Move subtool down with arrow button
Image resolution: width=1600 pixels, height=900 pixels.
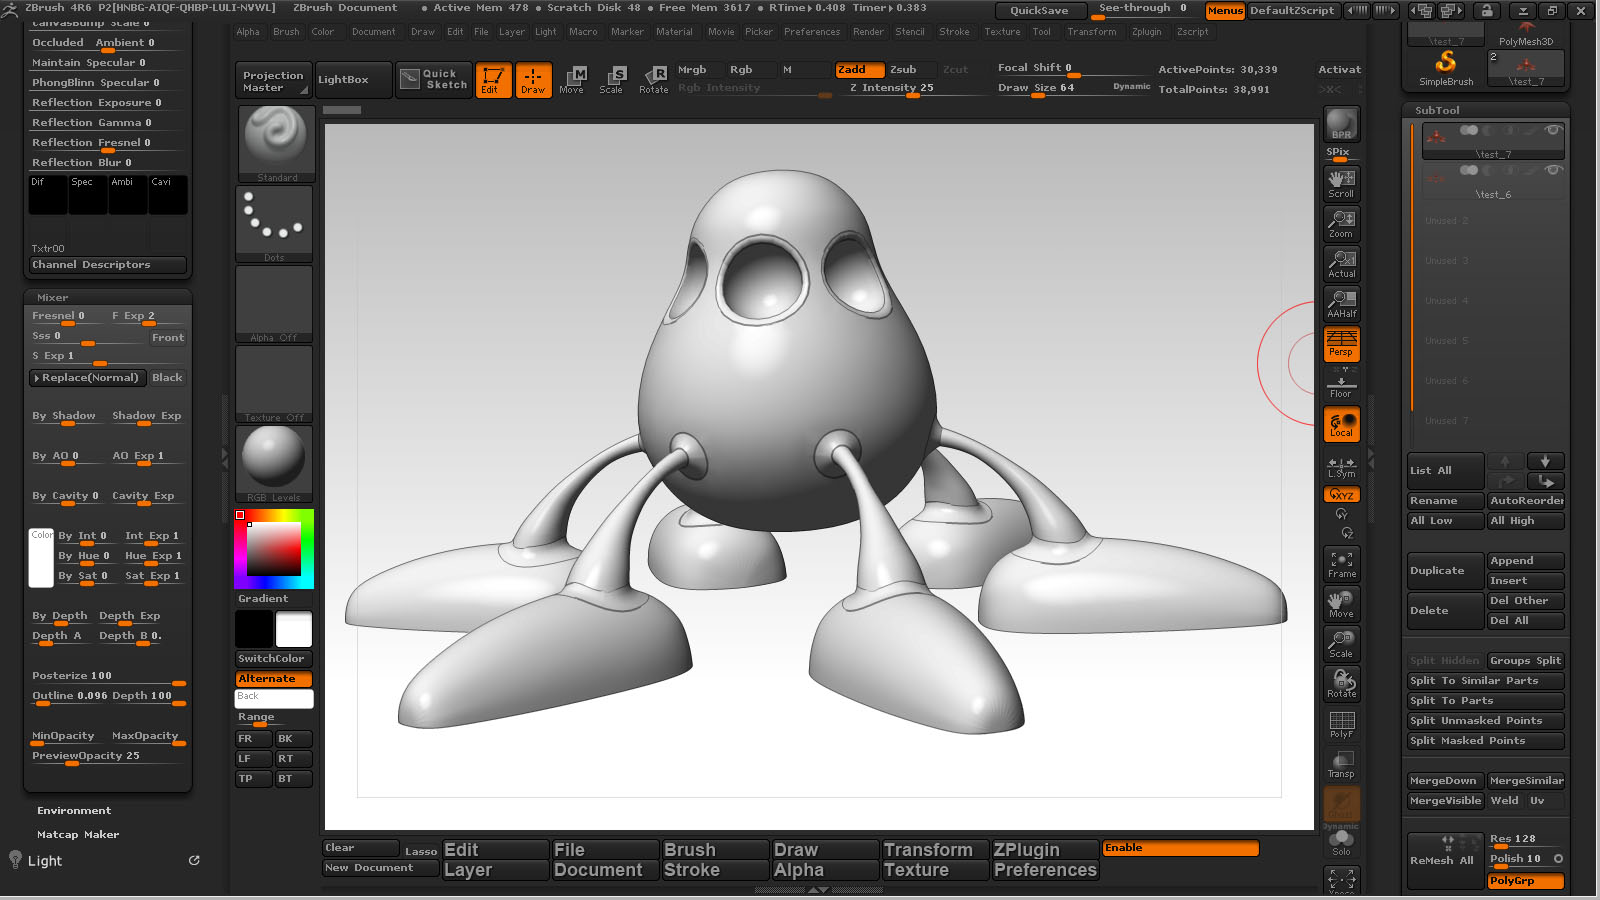point(1545,461)
